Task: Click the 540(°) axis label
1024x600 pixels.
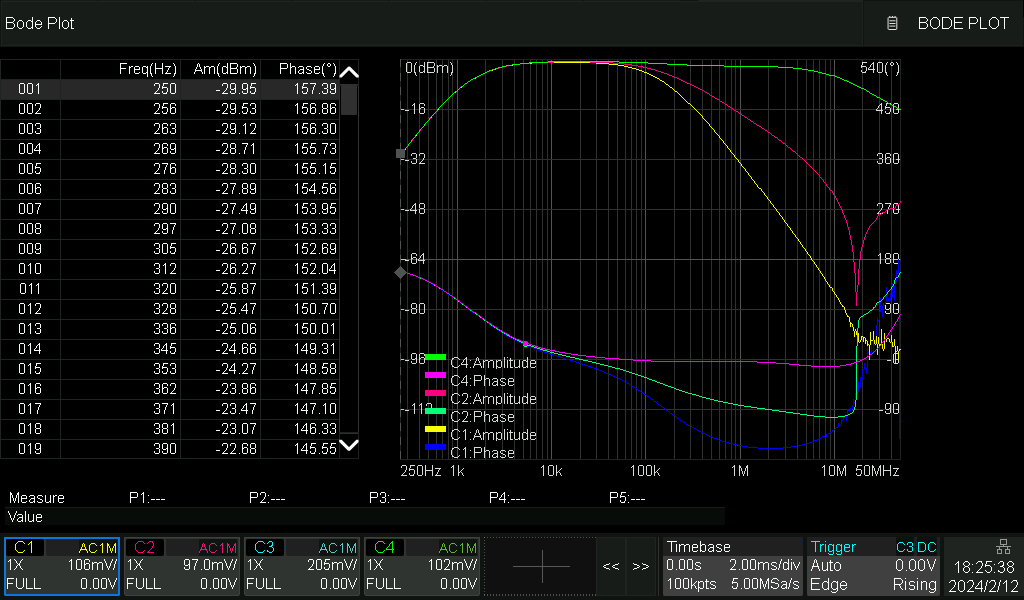Action: click(880, 69)
